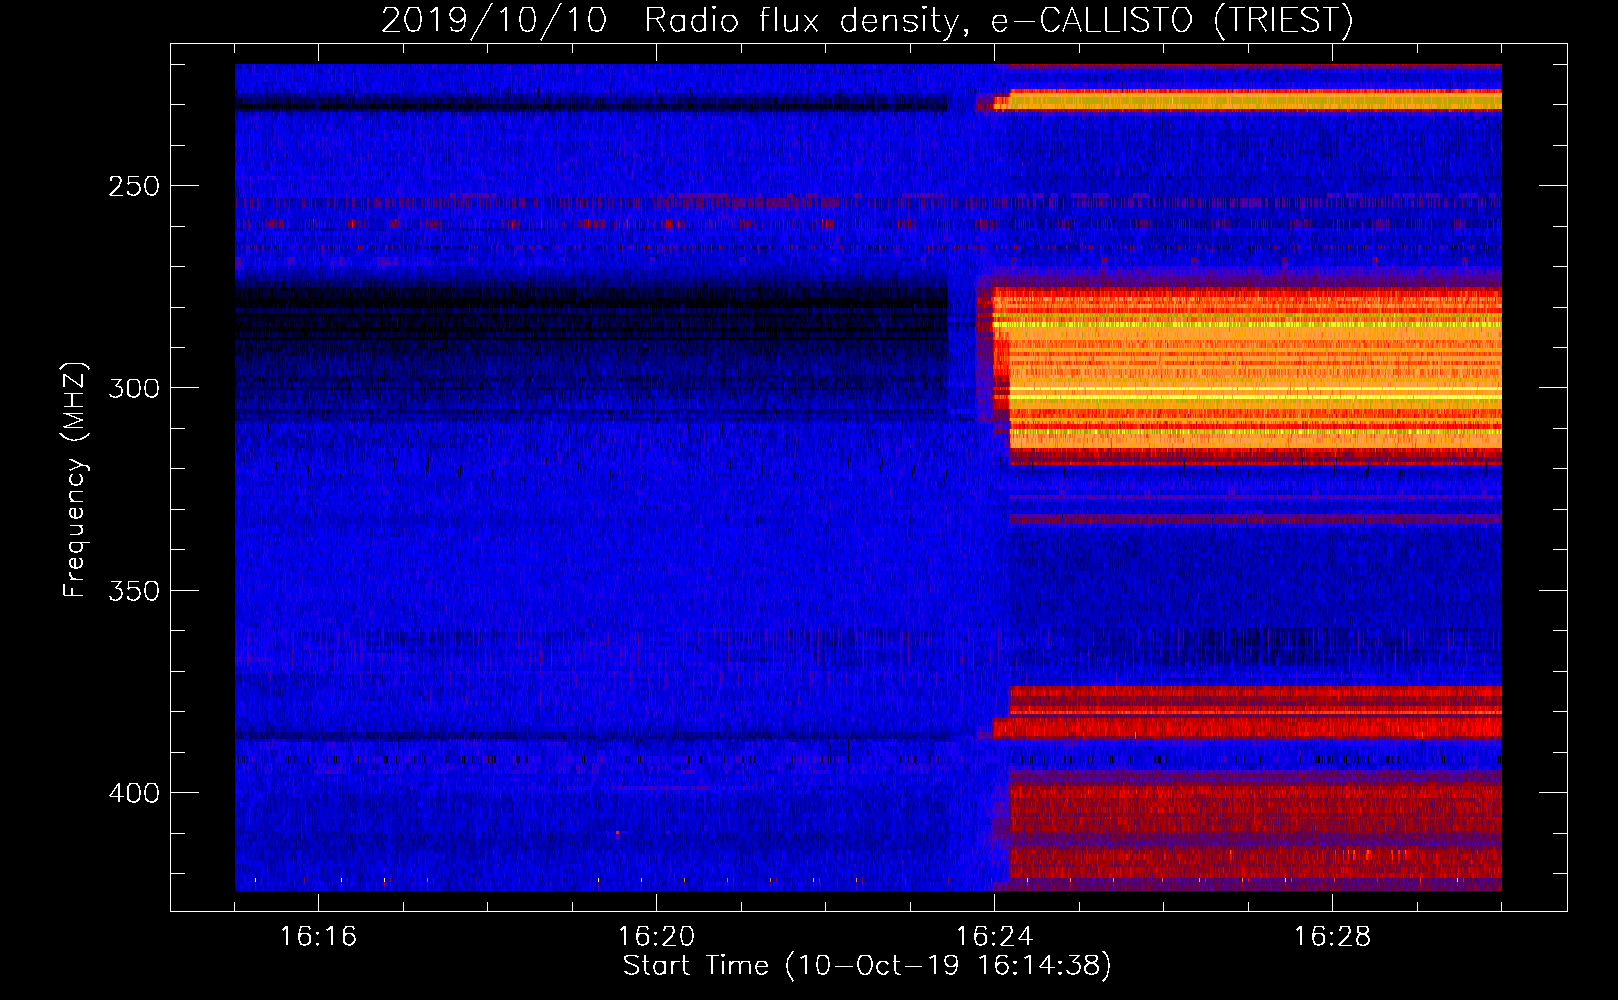This screenshot has height=1000, width=1618.
Task: Select the 400 frequency axis label
Action: click(134, 794)
